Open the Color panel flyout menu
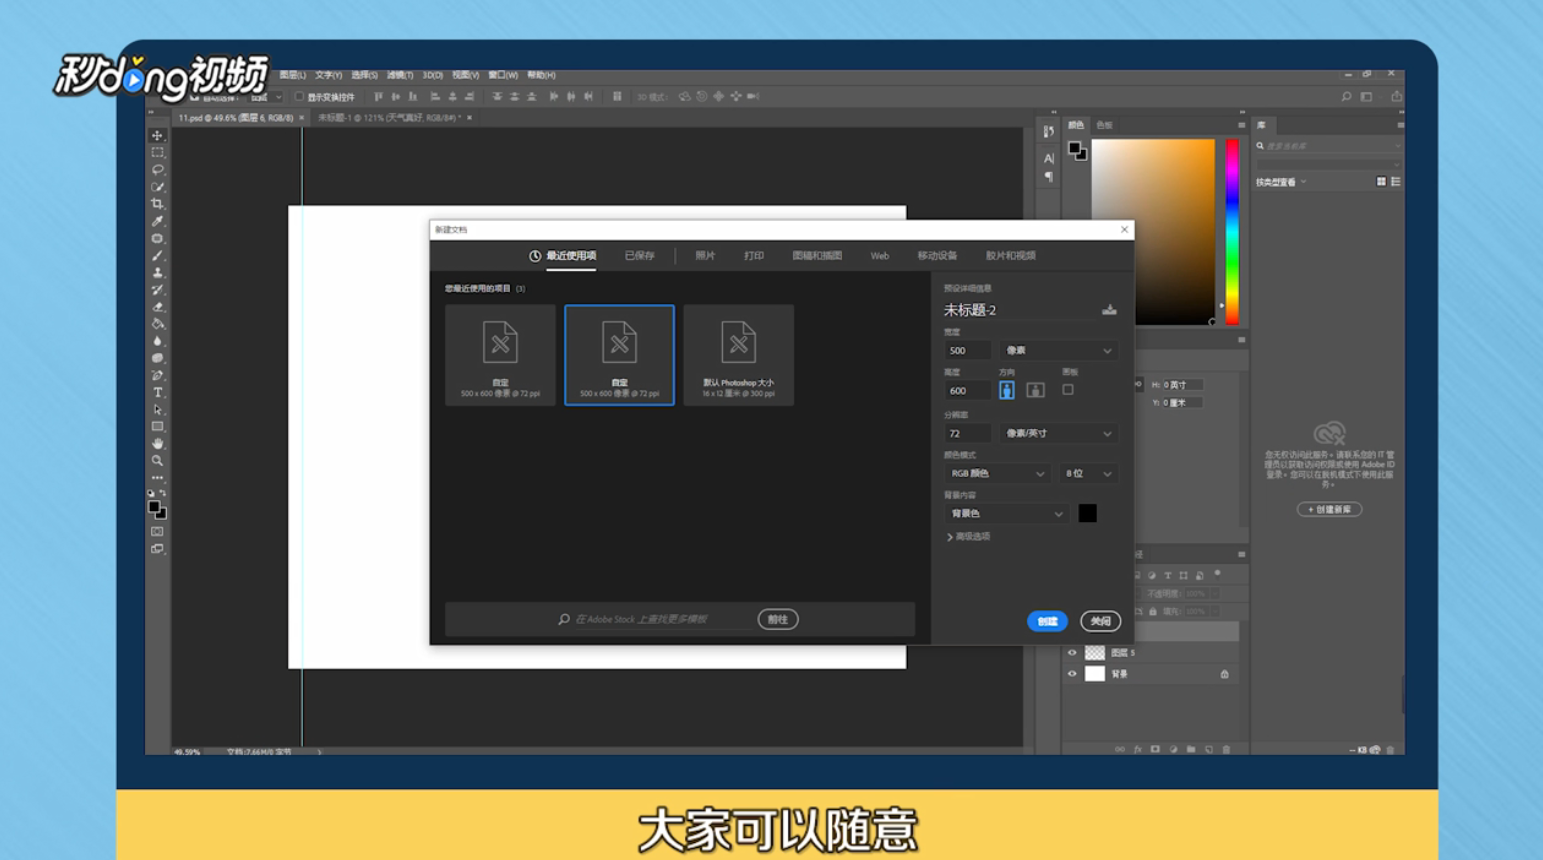The image size is (1543, 860). pos(1241,125)
